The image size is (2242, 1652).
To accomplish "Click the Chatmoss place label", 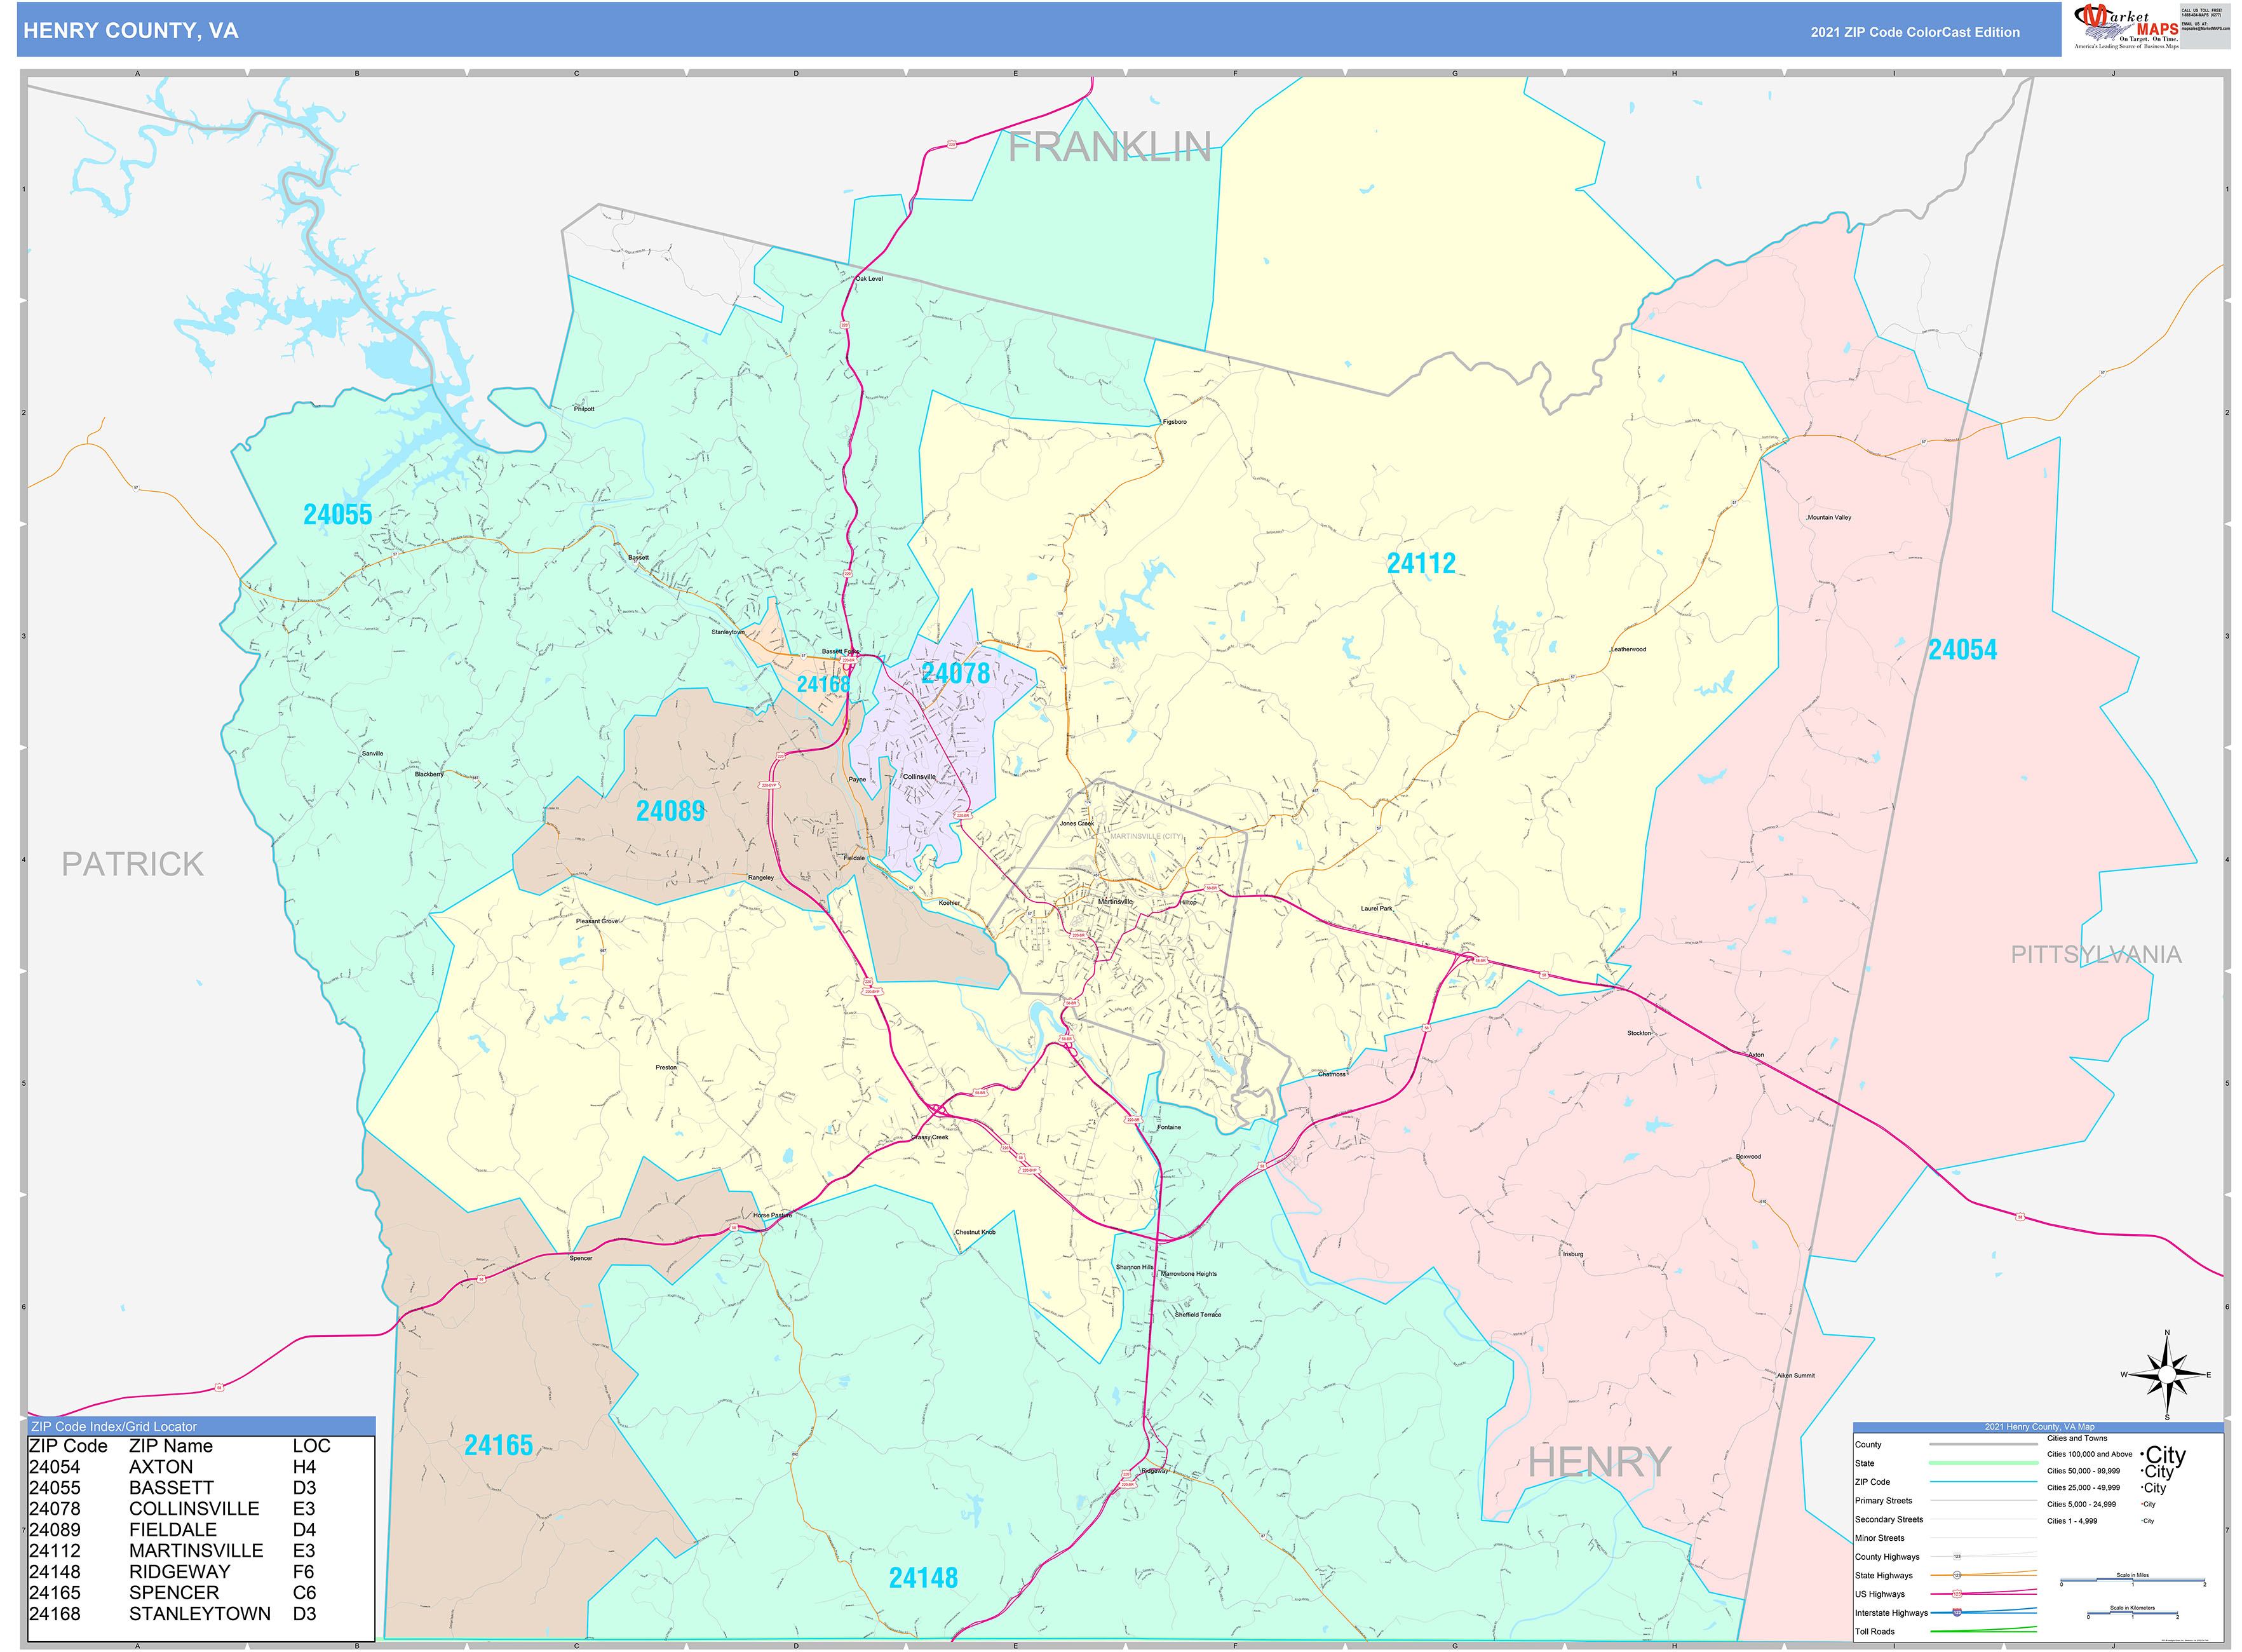I will tap(1332, 1075).
